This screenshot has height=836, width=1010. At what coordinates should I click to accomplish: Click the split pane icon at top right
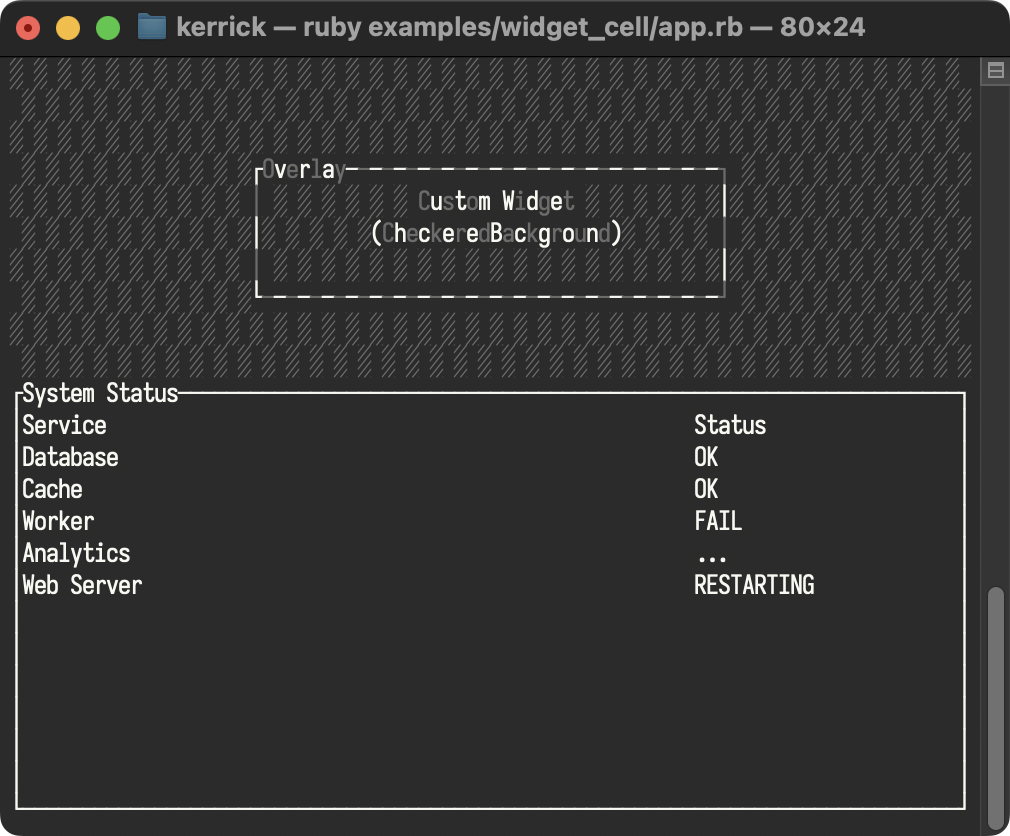(x=995, y=70)
